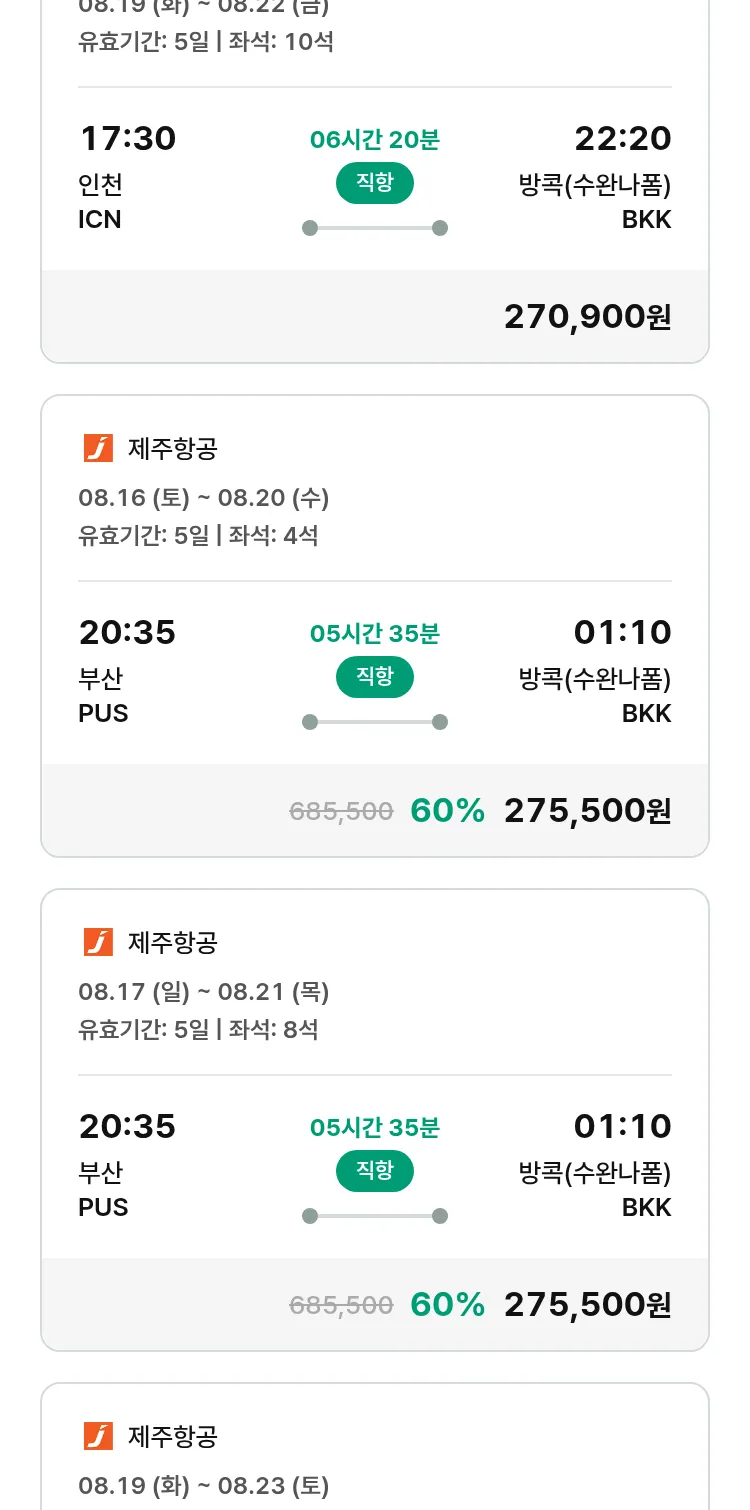The width and height of the screenshot is (750, 1510).
Task: Select the 270,900원 fare
Action: tap(587, 317)
